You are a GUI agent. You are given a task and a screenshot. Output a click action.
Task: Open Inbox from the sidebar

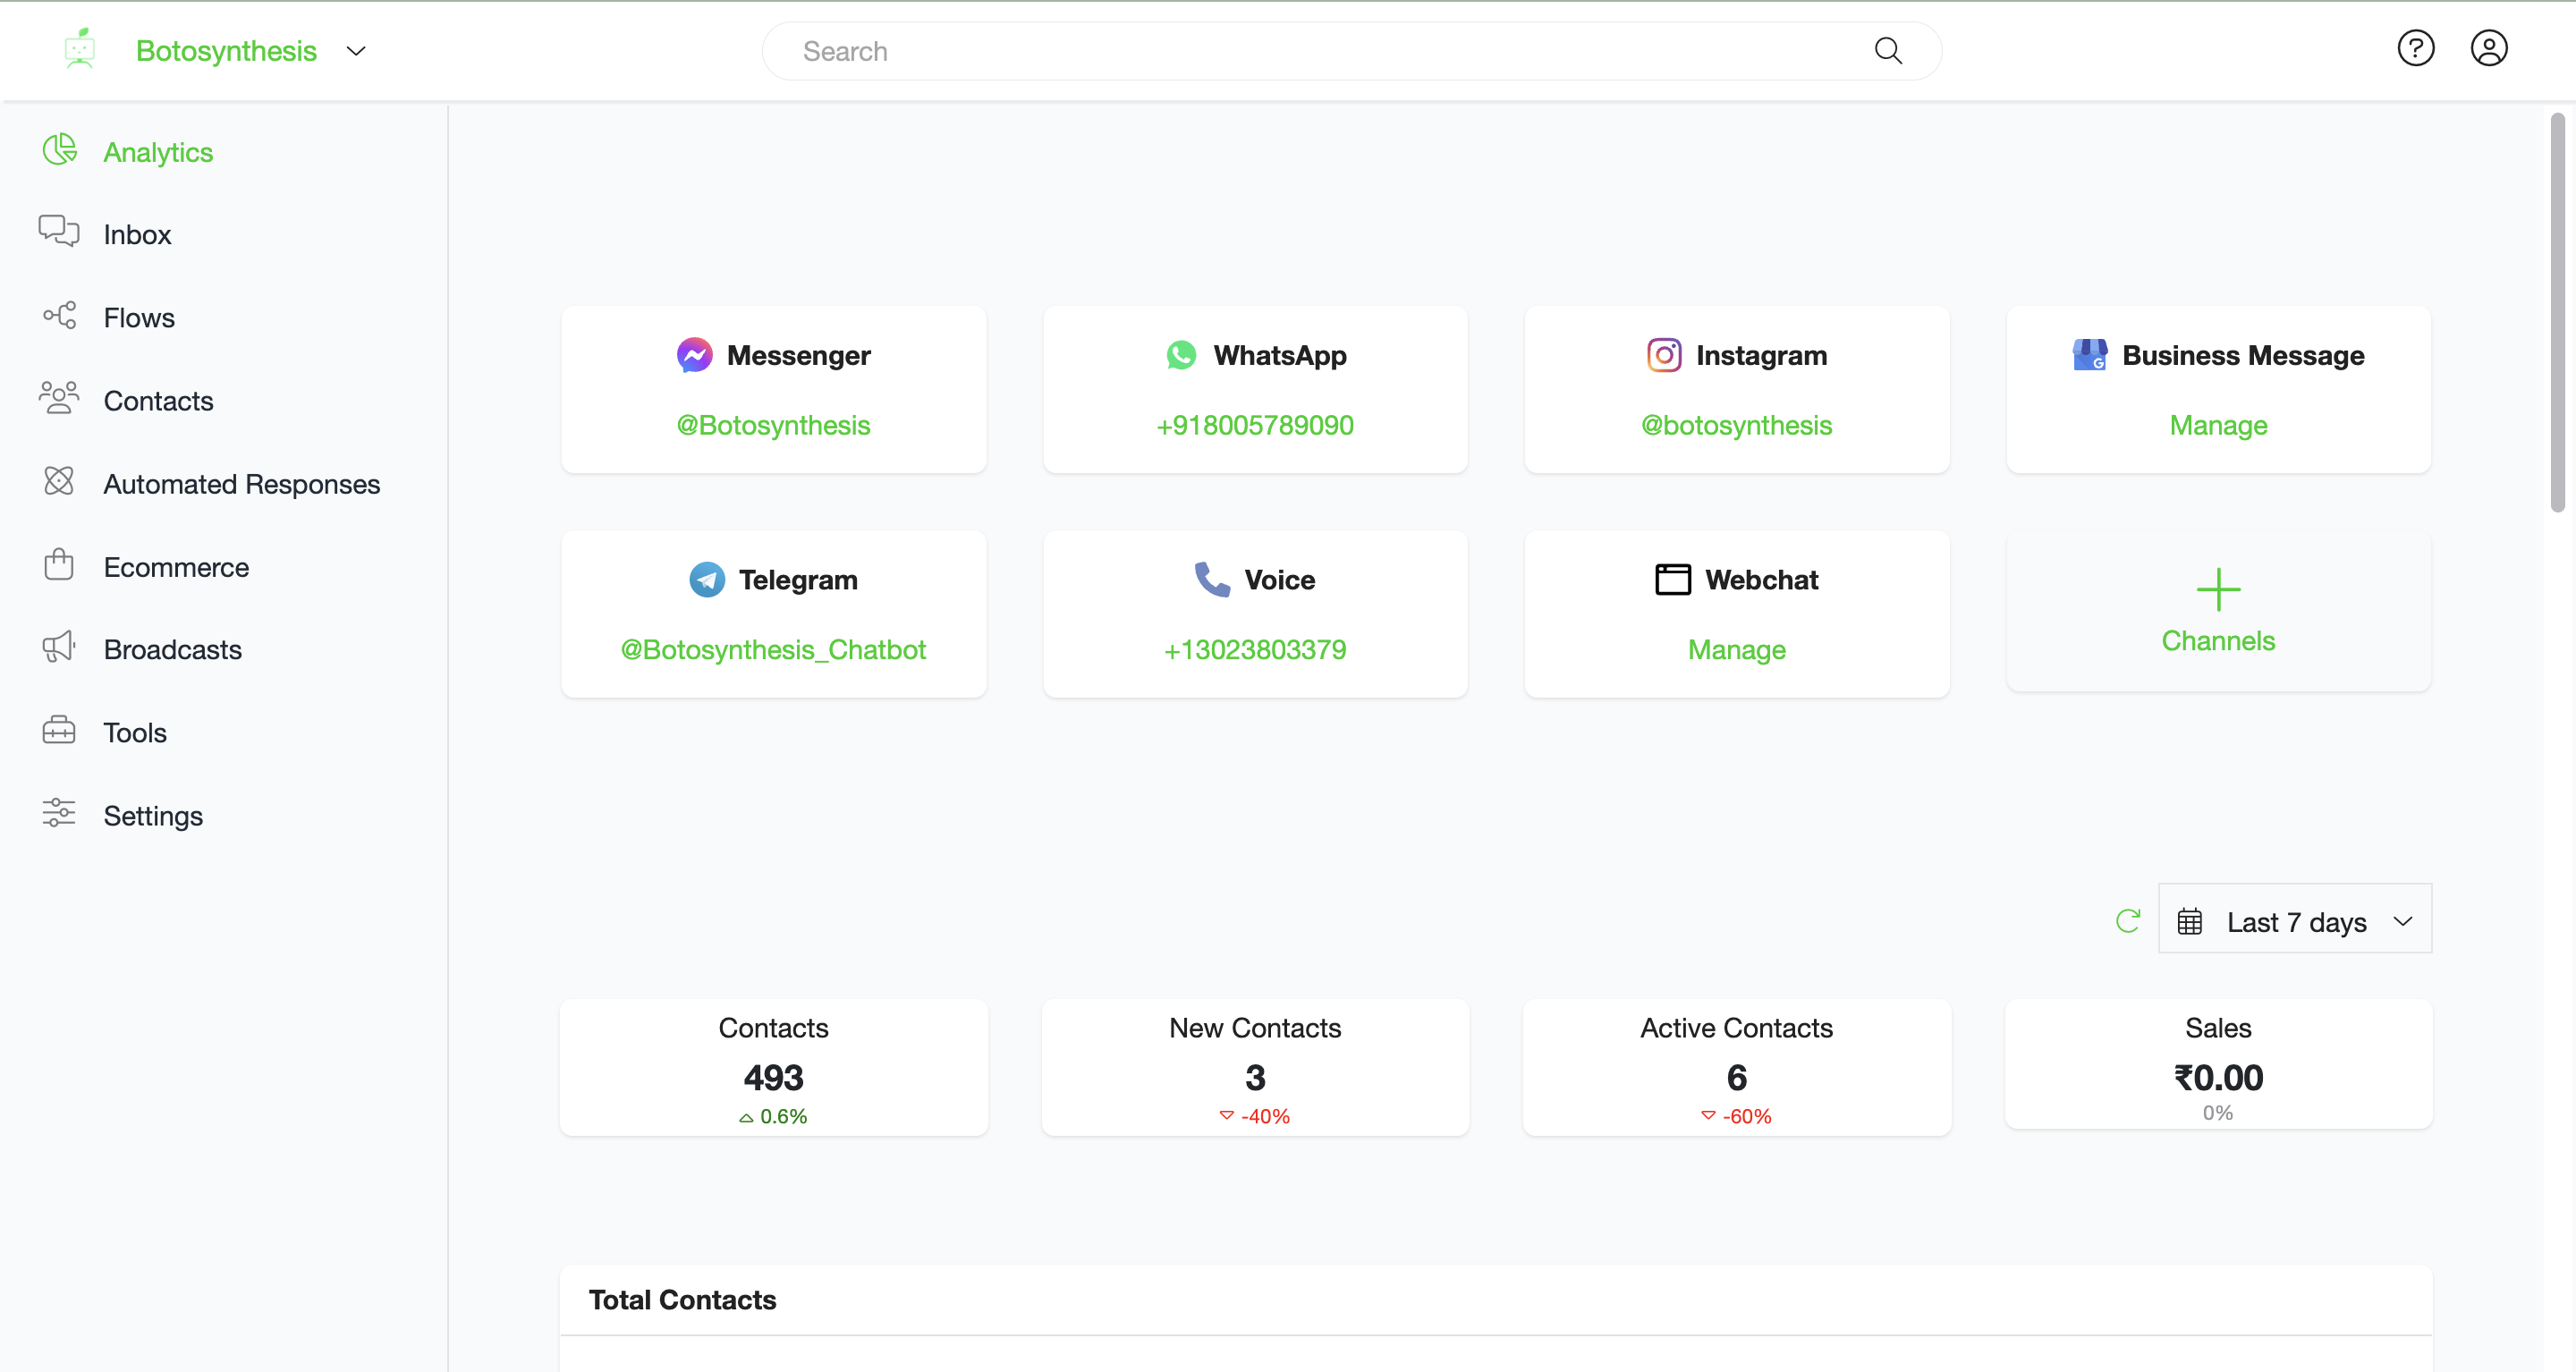point(137,234)
